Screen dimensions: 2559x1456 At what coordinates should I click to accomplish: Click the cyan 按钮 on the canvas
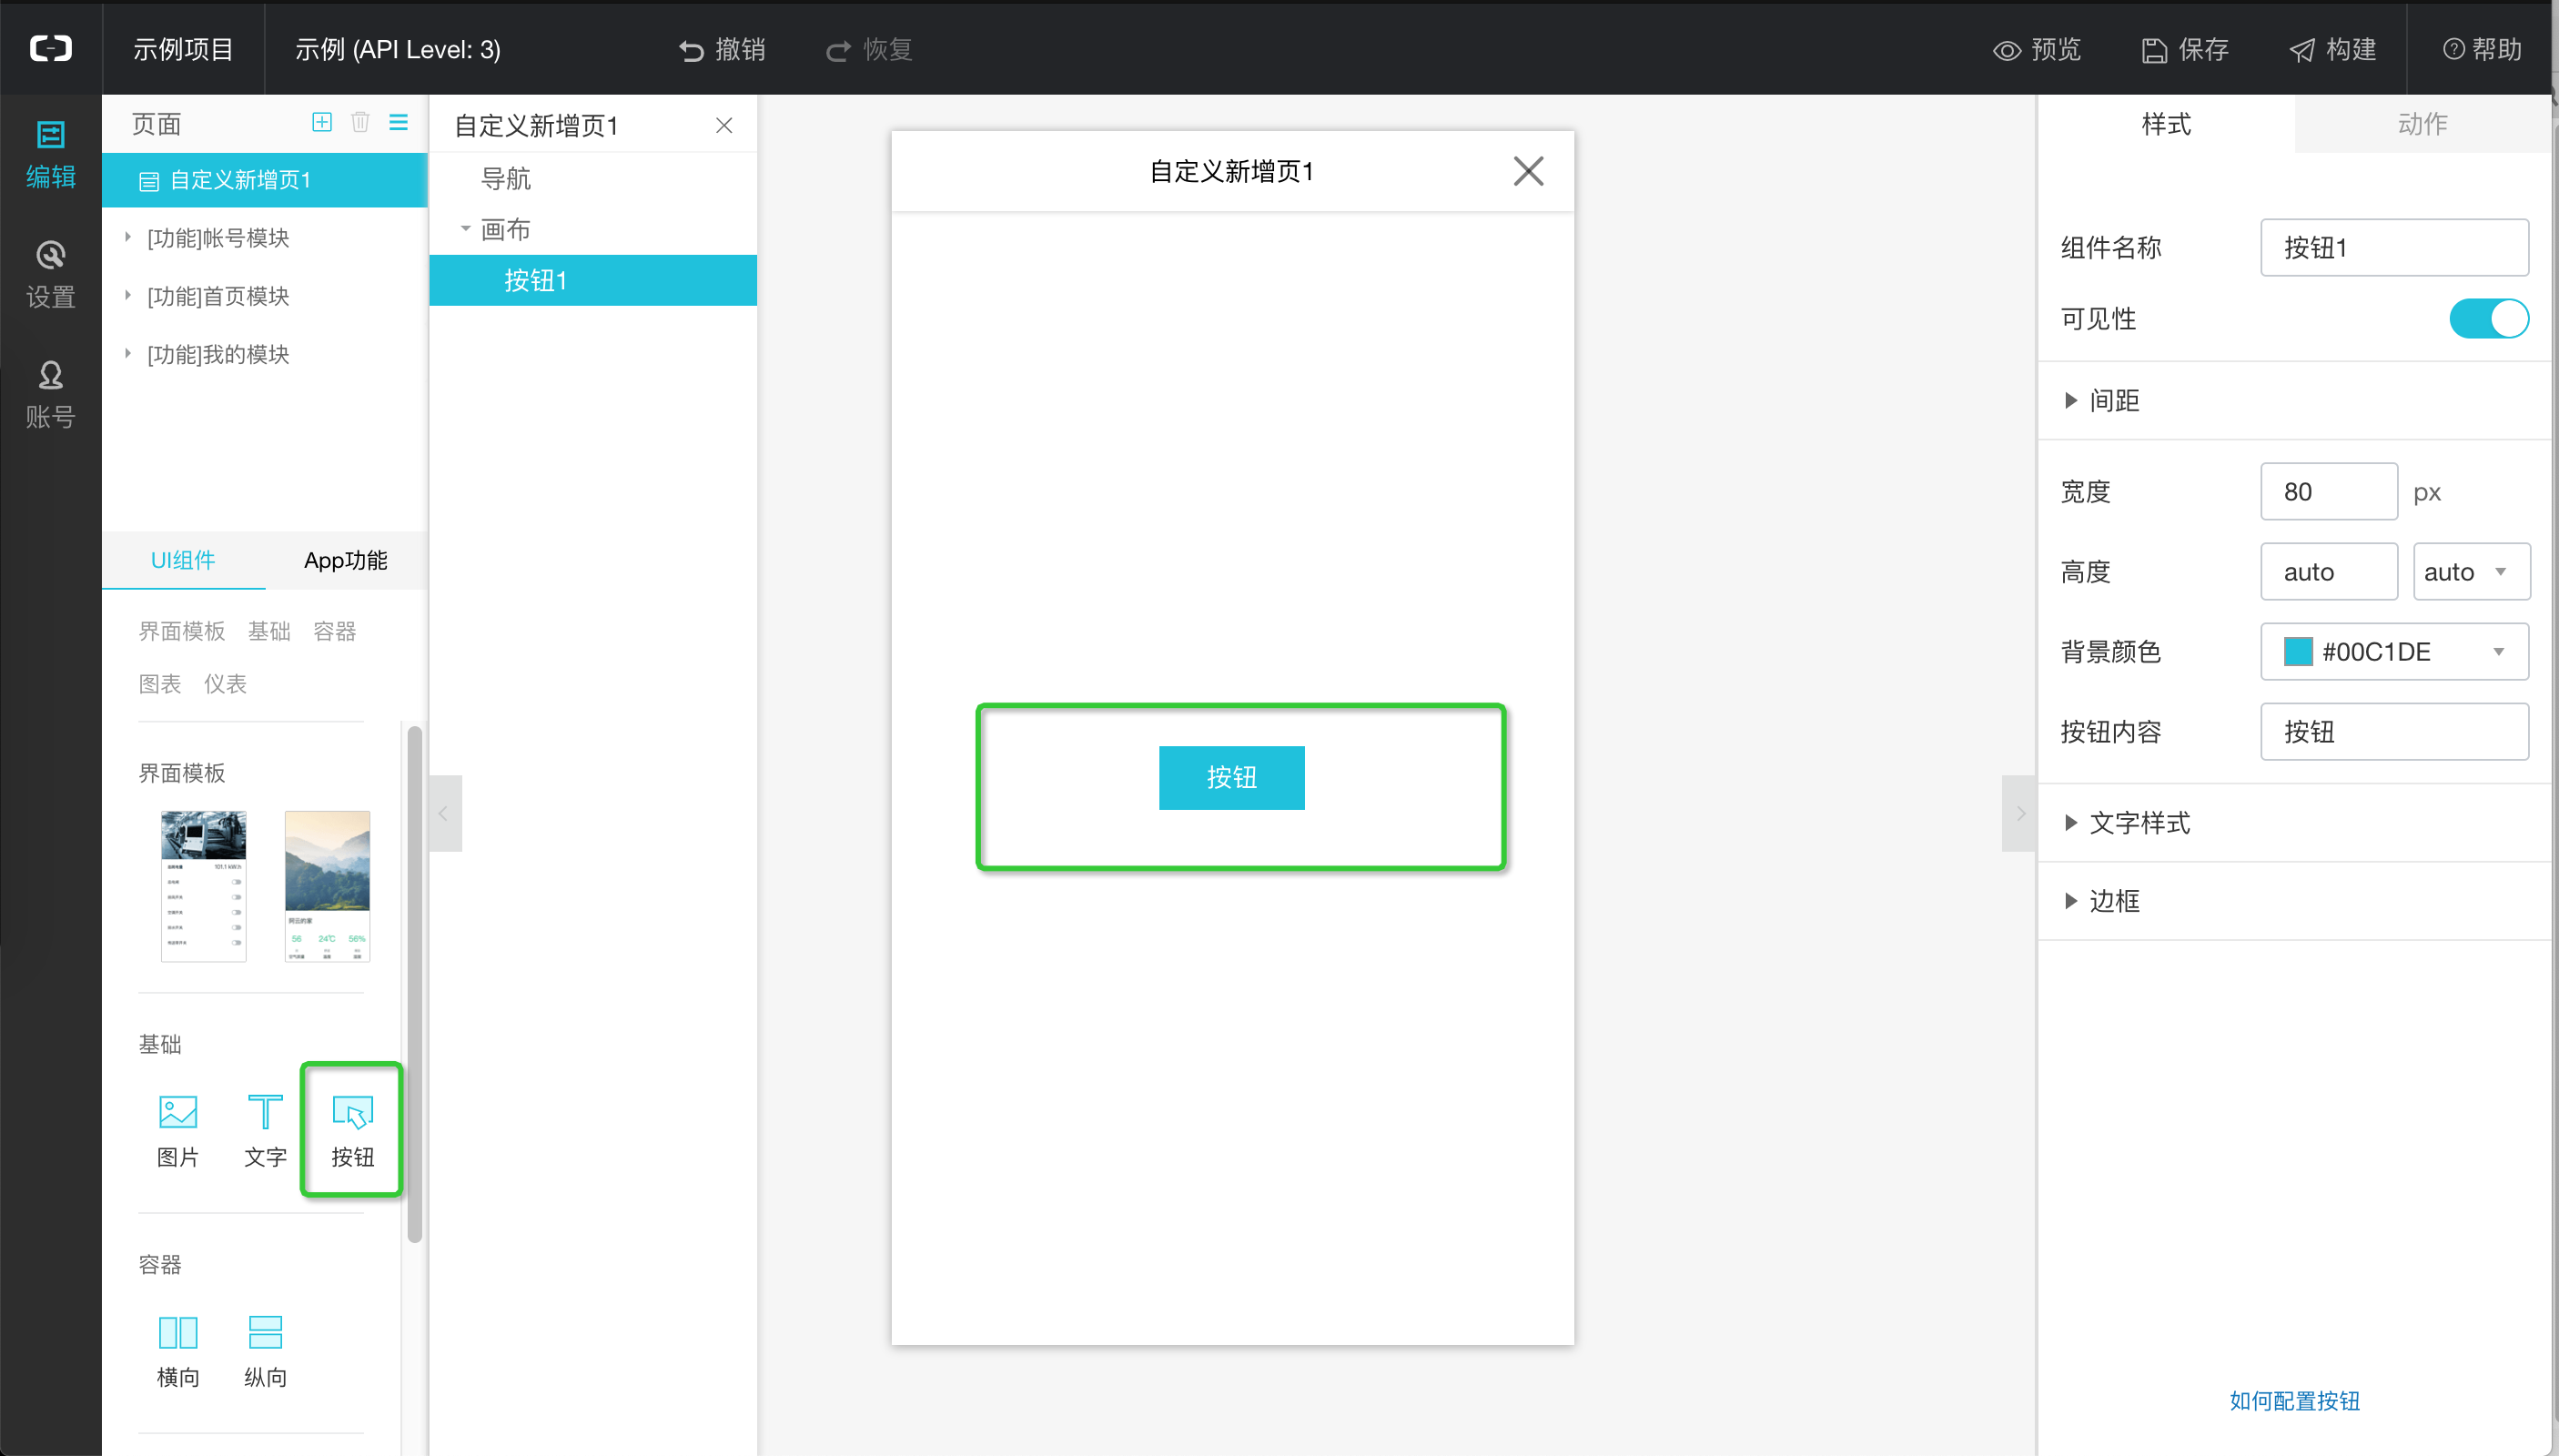click(1231, 777)
